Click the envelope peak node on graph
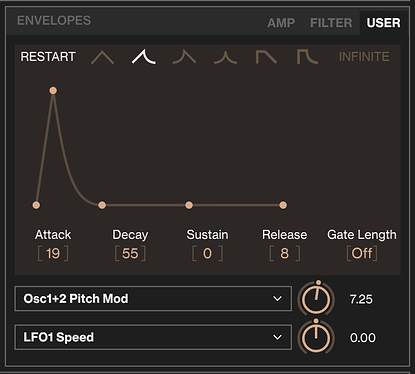The image size is (415, 374). 53,91
